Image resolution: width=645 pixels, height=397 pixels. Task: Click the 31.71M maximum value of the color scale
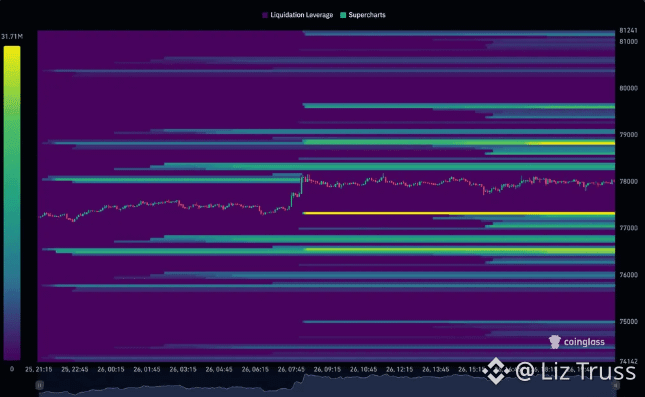(12, 37)
